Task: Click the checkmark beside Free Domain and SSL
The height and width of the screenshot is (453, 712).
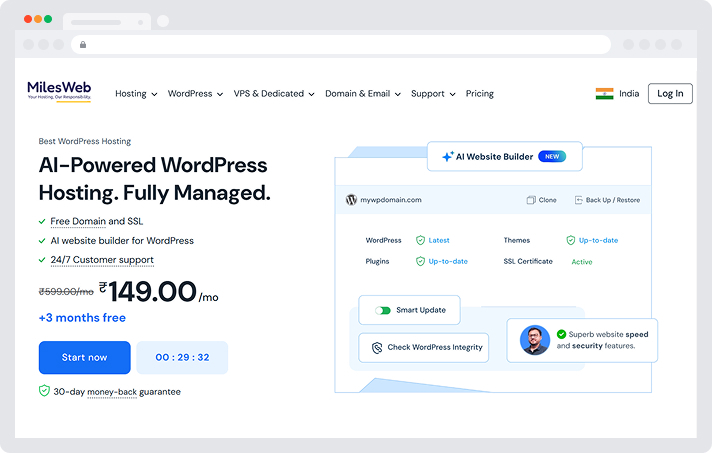Action: (x=42, y=222)
